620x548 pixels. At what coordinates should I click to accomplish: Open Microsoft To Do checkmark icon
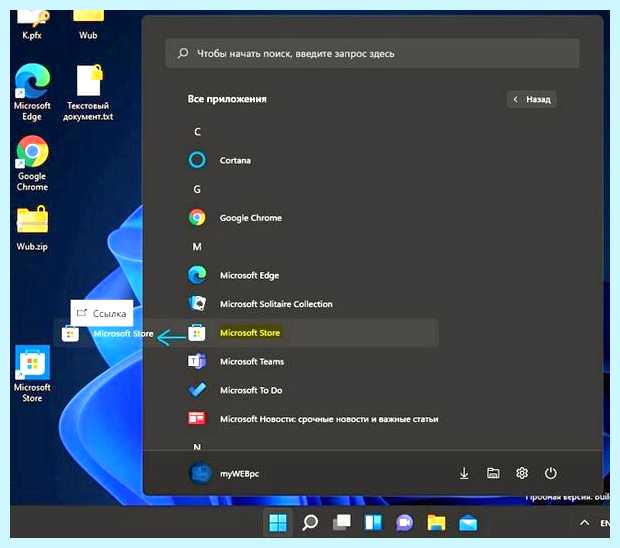tap(197, 390)
